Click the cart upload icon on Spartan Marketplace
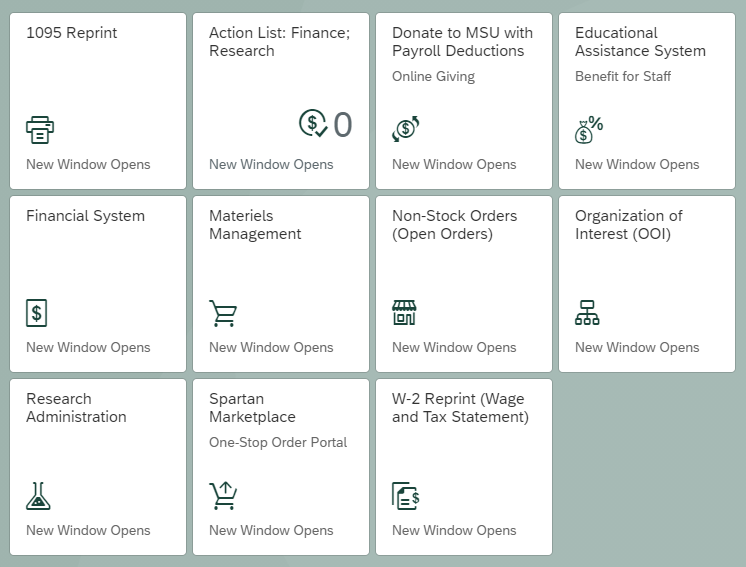Image resolution: width=746 pixels, height=567 pixels. 223,496
